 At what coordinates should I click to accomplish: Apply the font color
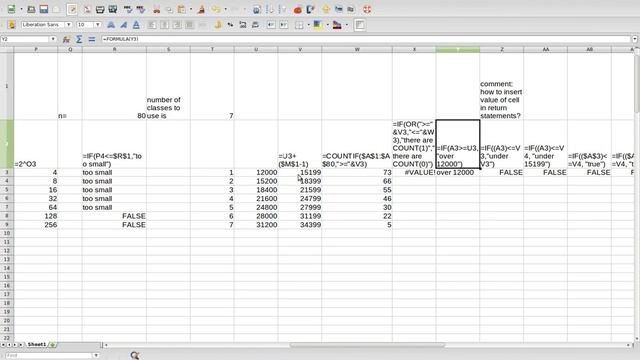tap(337, 25)
